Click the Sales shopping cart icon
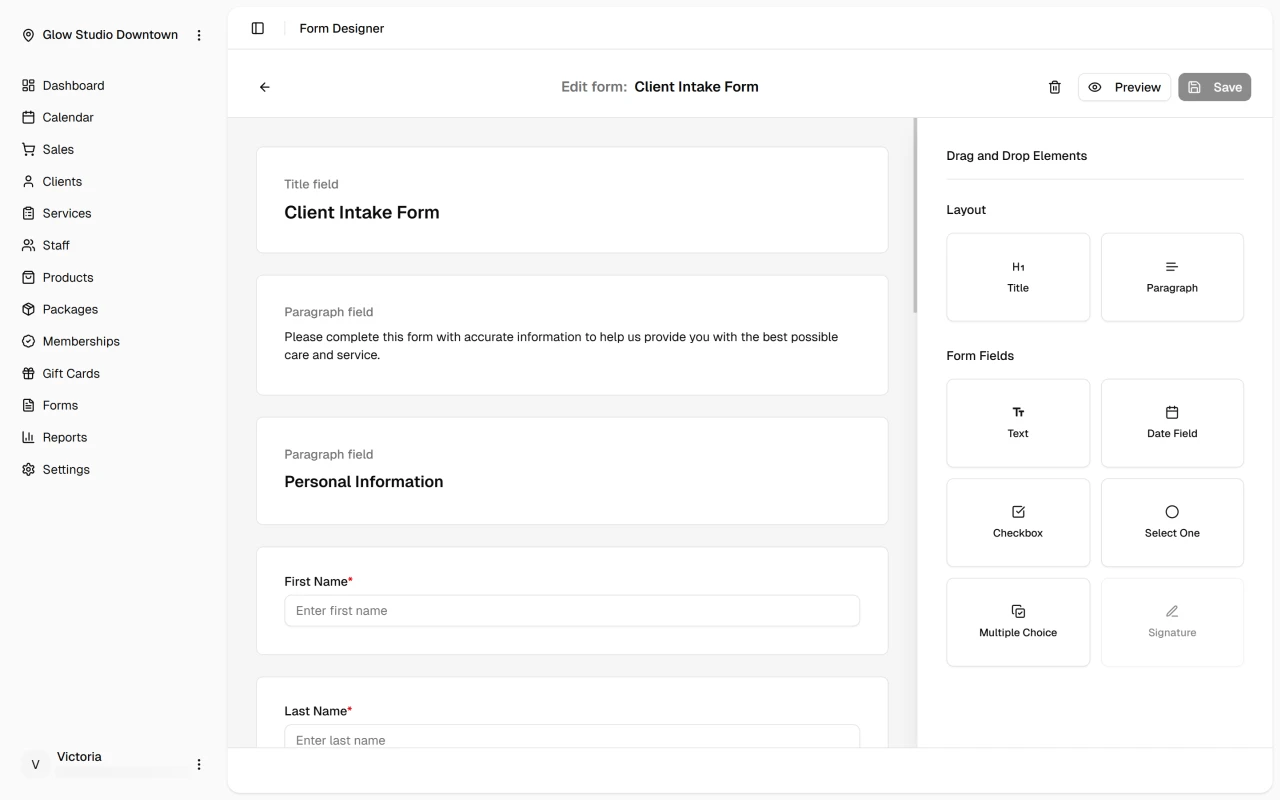 tap(28, 150)
